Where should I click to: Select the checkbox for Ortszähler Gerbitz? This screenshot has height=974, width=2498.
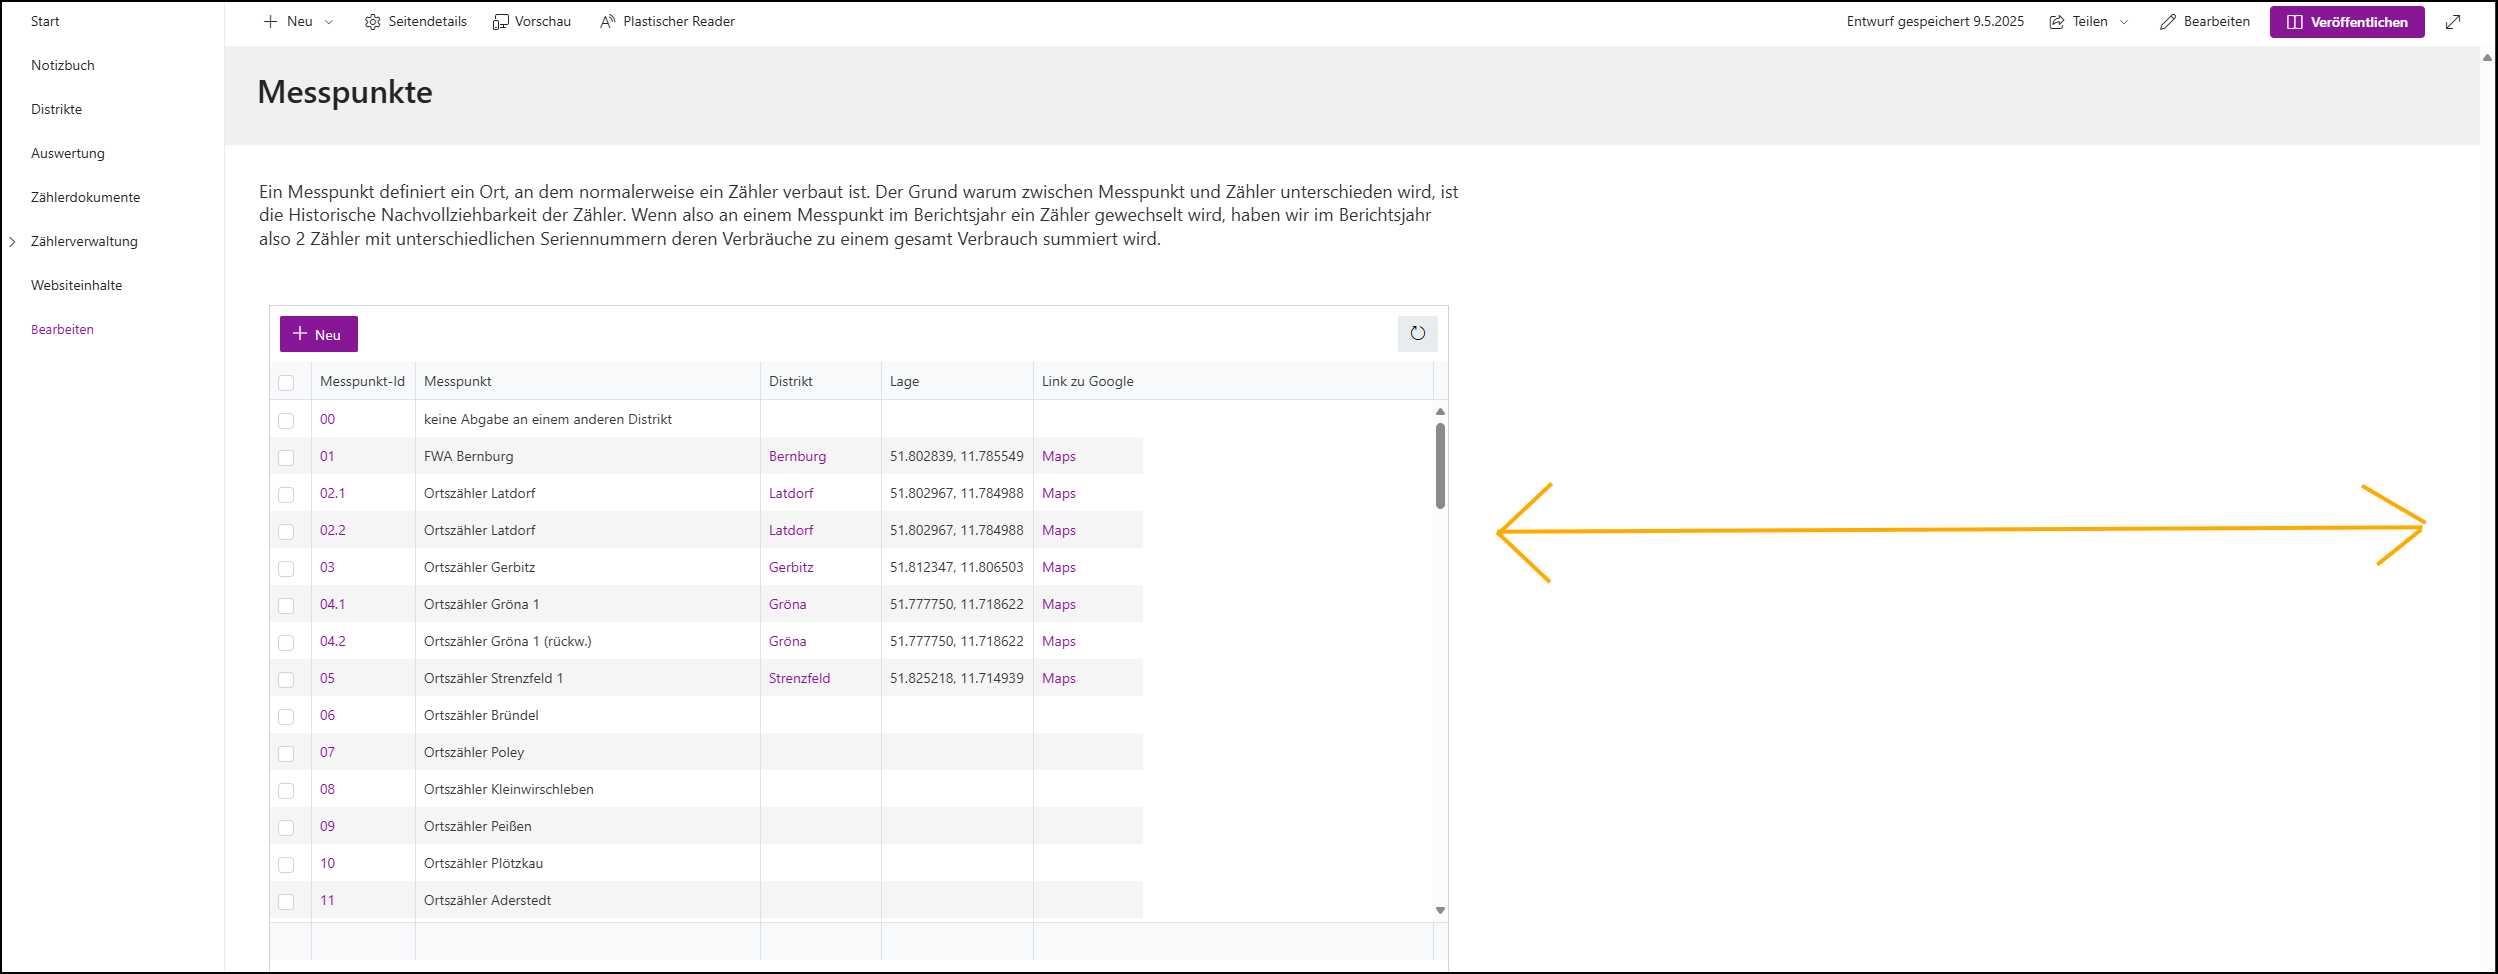point(286,569)
